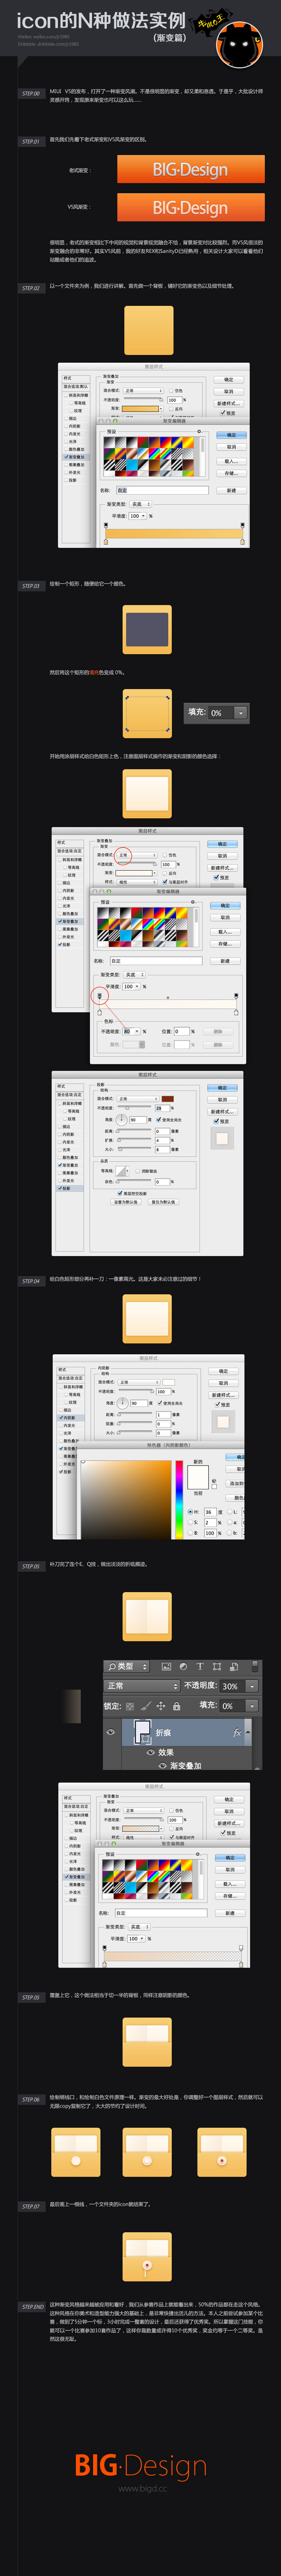281x2576 pixels.
Task: Click 复位为默认值 in the drop shadow dialog
Action: pyautogui.click(x=164, y=1202)
